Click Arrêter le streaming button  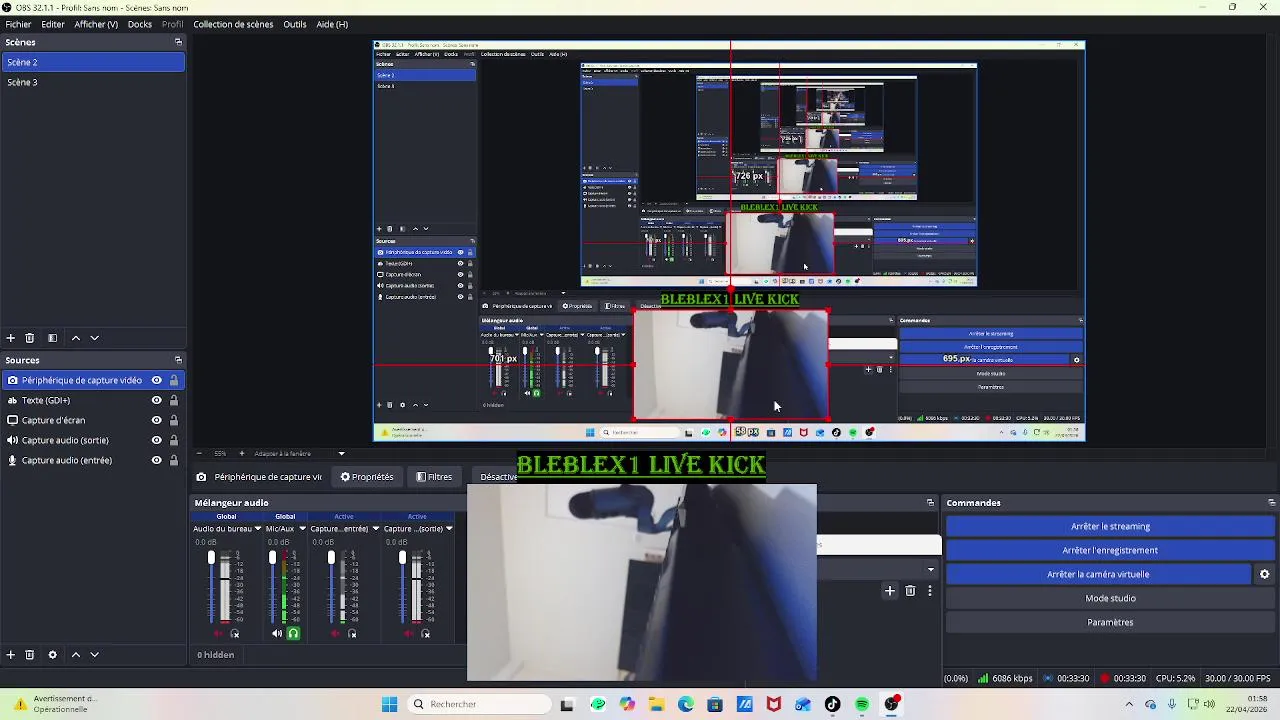click(1110, 526)
